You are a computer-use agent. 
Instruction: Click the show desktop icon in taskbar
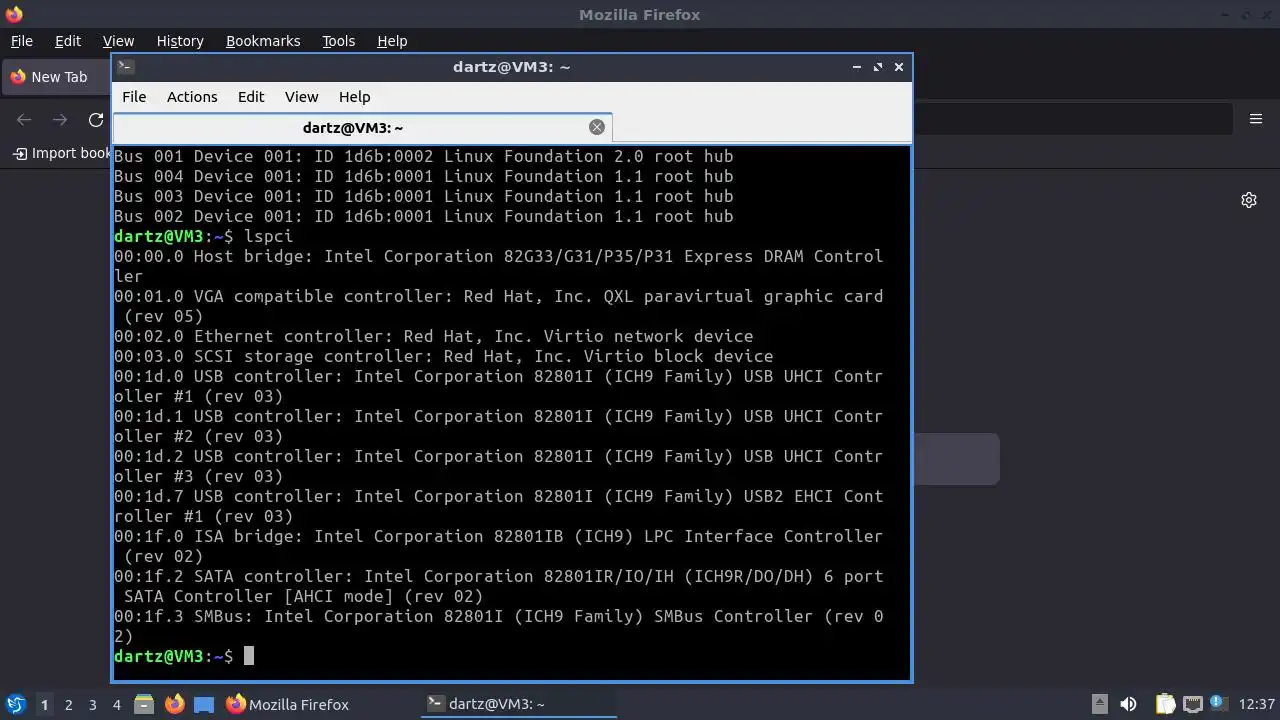coord(204,704)
